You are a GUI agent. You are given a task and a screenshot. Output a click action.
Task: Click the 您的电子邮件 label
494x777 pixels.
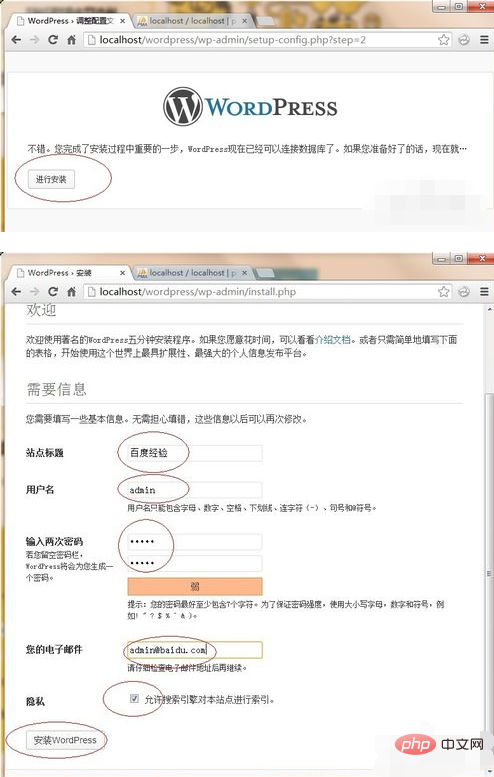(x=54, y=650)
